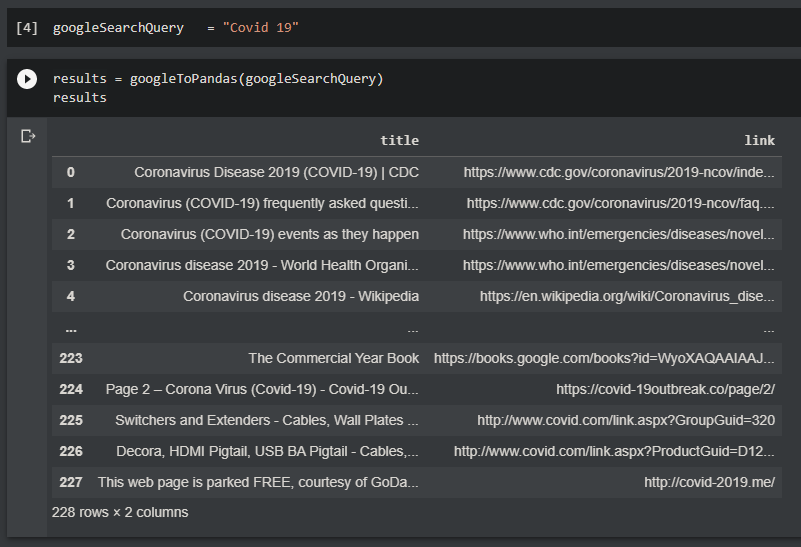Open the cdc.gov index link in row 0
The width and height of the screenshot is (801, 547).
[618, 172]
